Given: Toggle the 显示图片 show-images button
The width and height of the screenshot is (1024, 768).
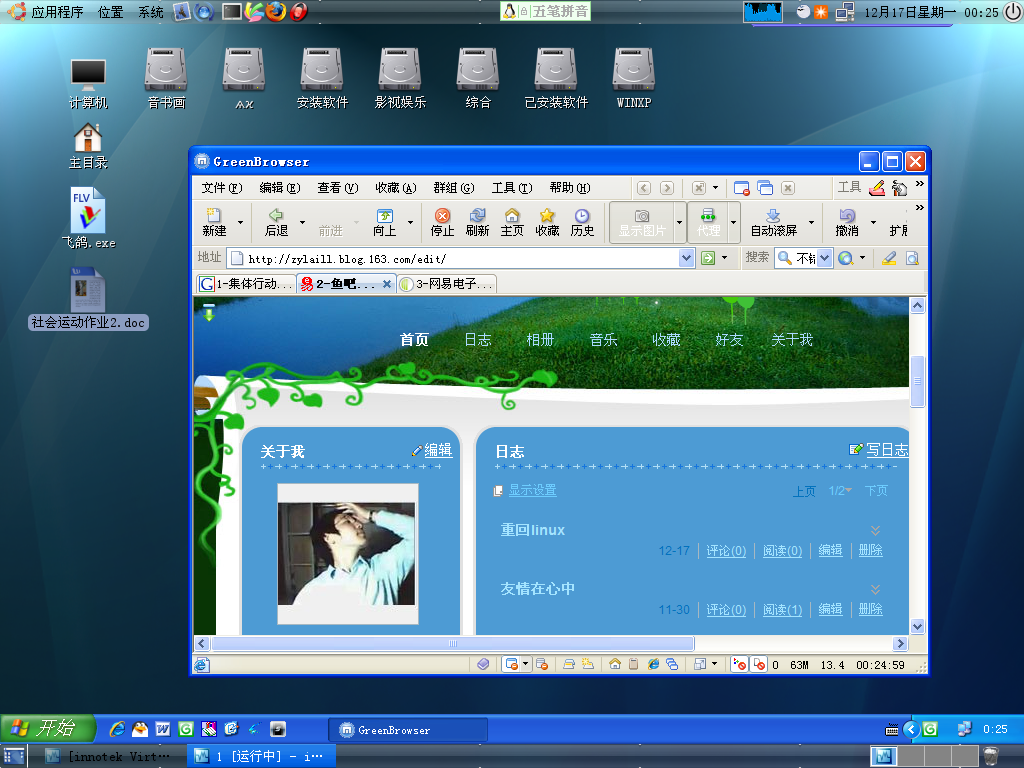Looking at the screenshot, I should pos(642,223).
